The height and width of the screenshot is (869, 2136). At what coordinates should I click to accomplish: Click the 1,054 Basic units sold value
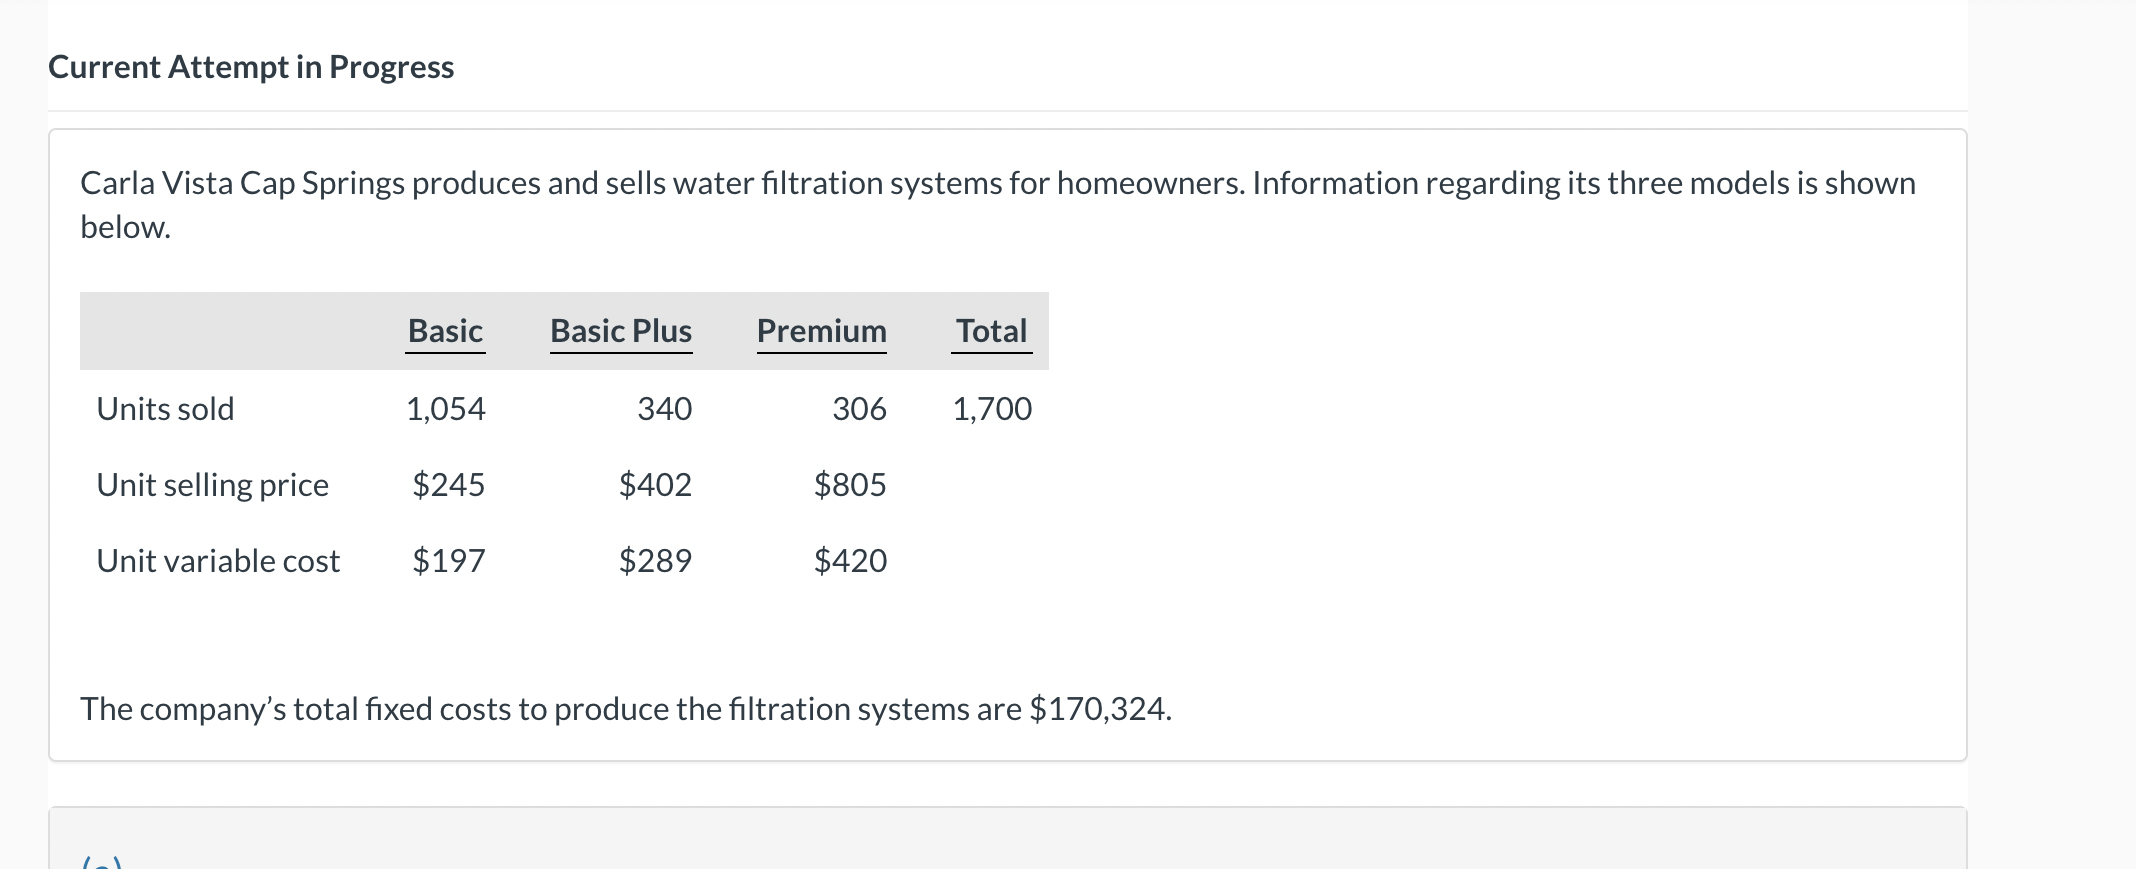pos(445,409)
